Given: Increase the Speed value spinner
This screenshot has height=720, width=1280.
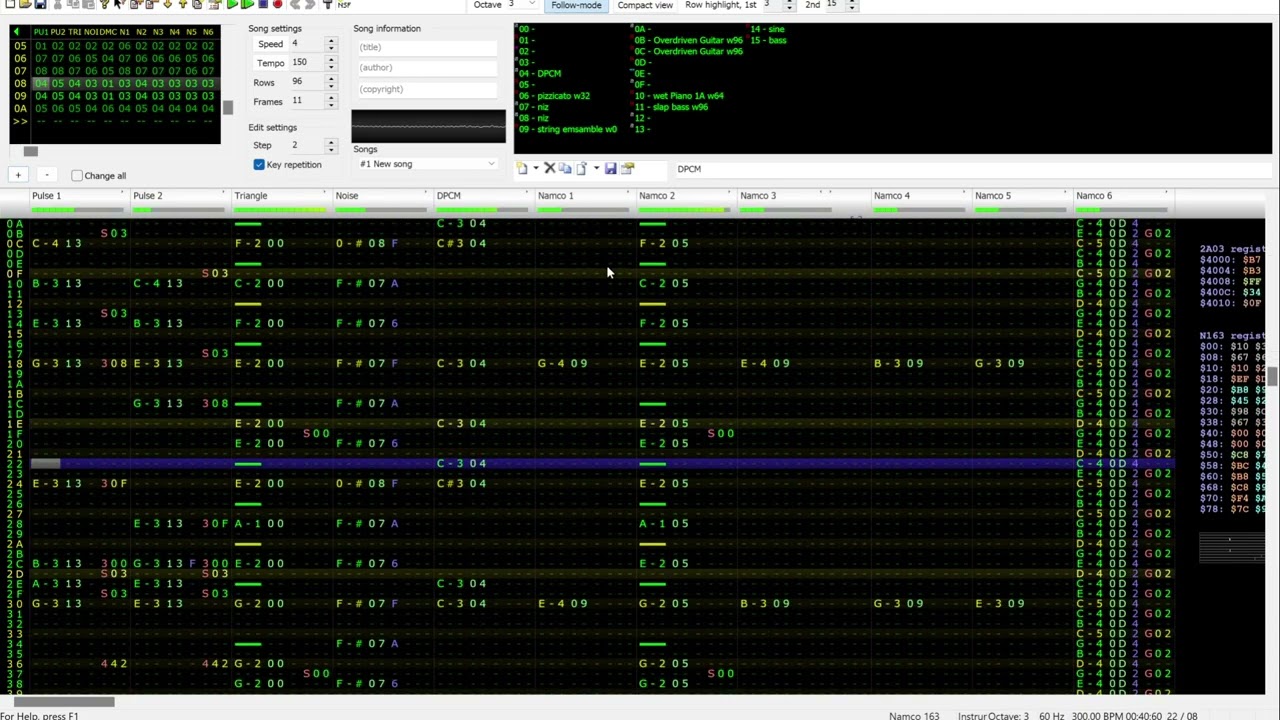Looking at the screenshot, I should pyautogui.click(x=331, y=41).
